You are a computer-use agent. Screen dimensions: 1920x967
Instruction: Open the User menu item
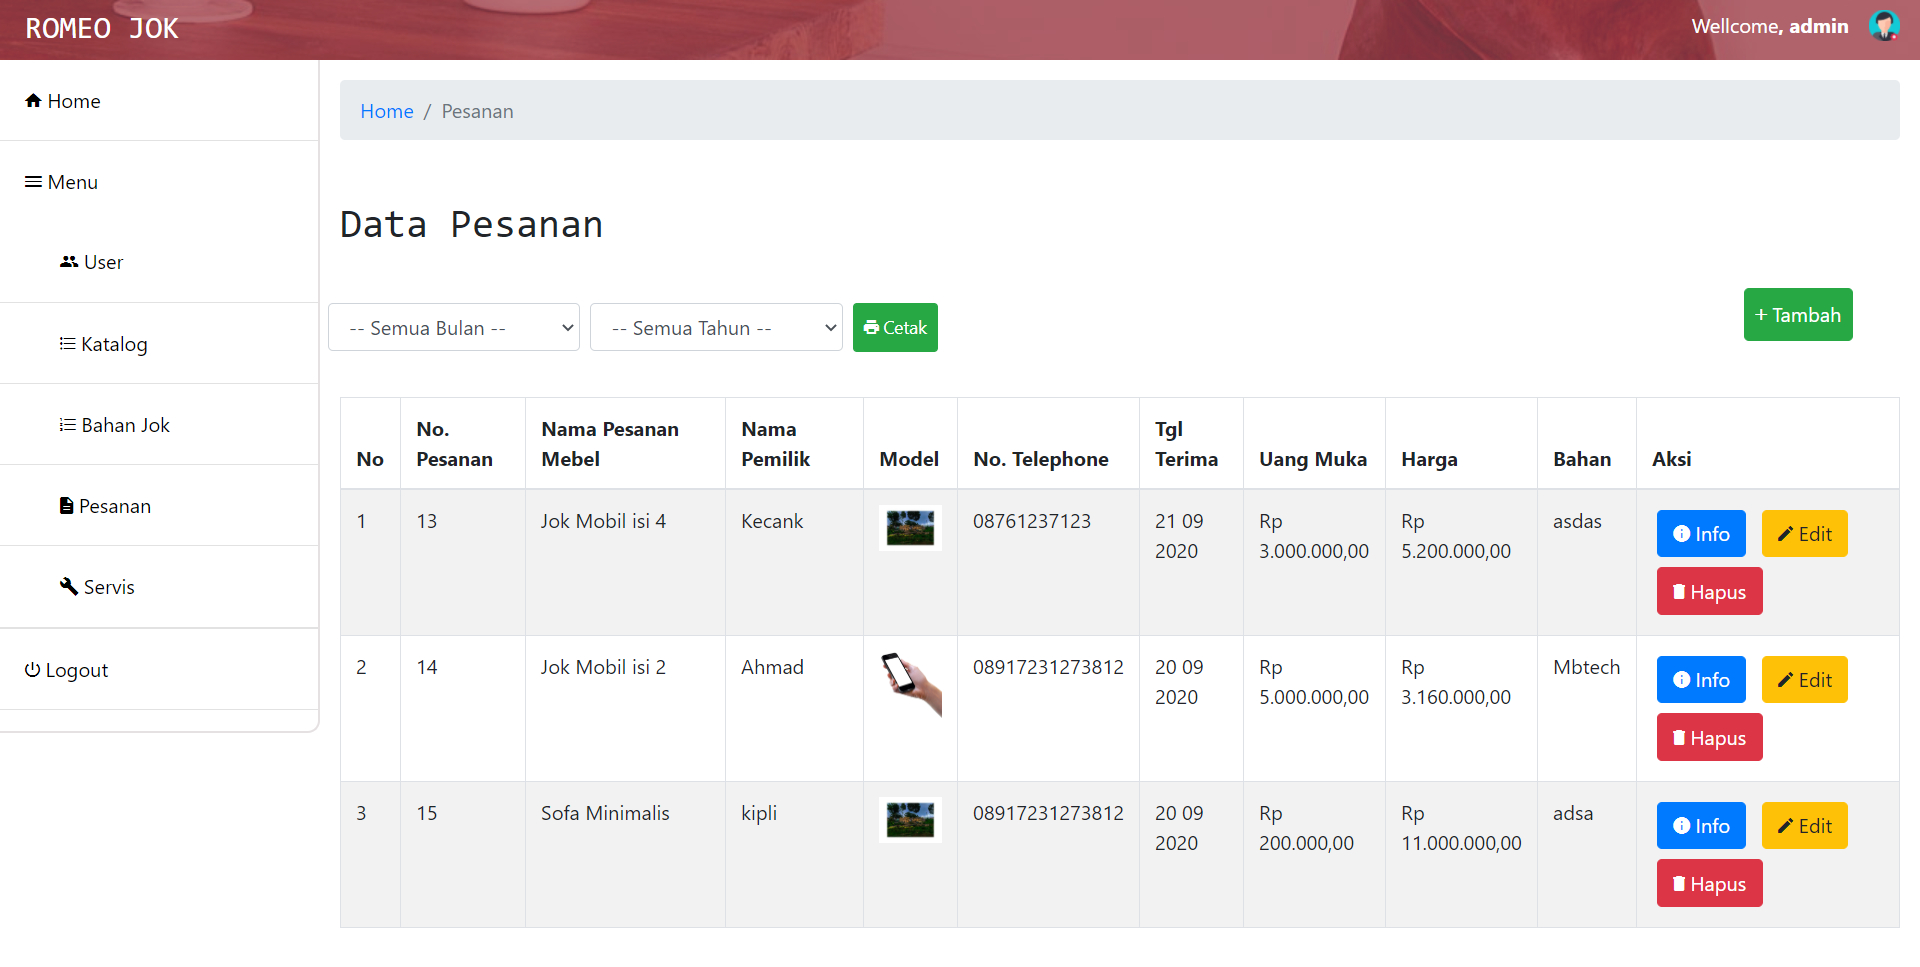click(x=91, y=262)
